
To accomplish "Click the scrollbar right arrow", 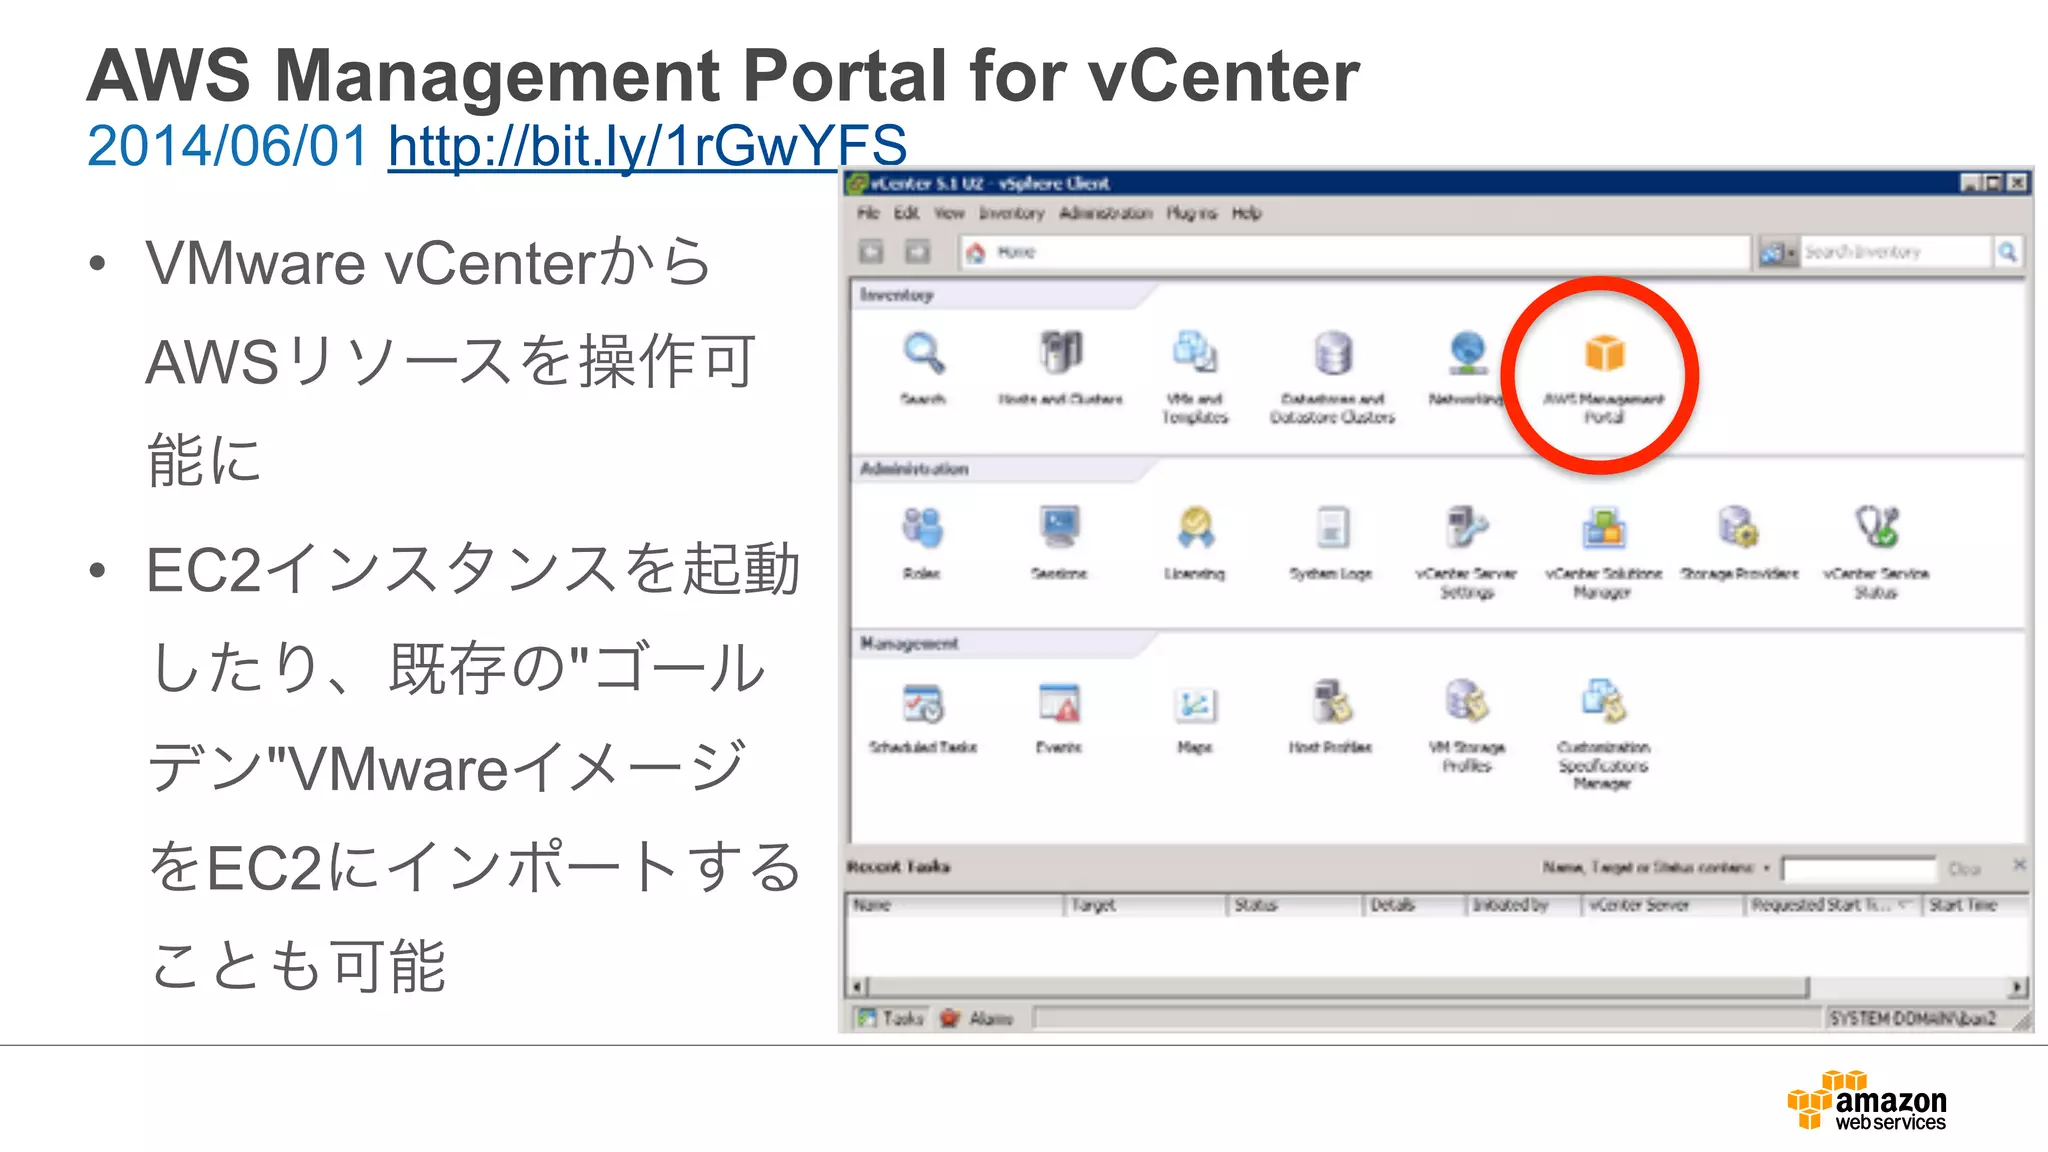I will tap(2019, 987).
